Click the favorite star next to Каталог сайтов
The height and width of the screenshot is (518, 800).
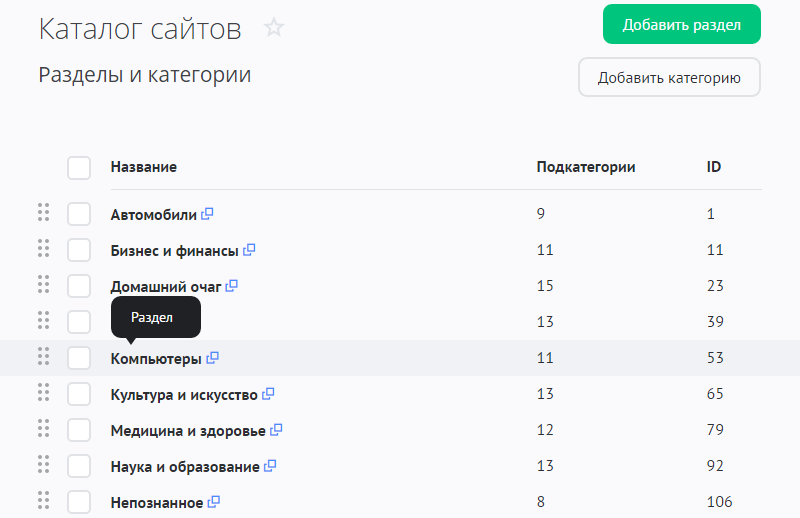pos(274,28)
